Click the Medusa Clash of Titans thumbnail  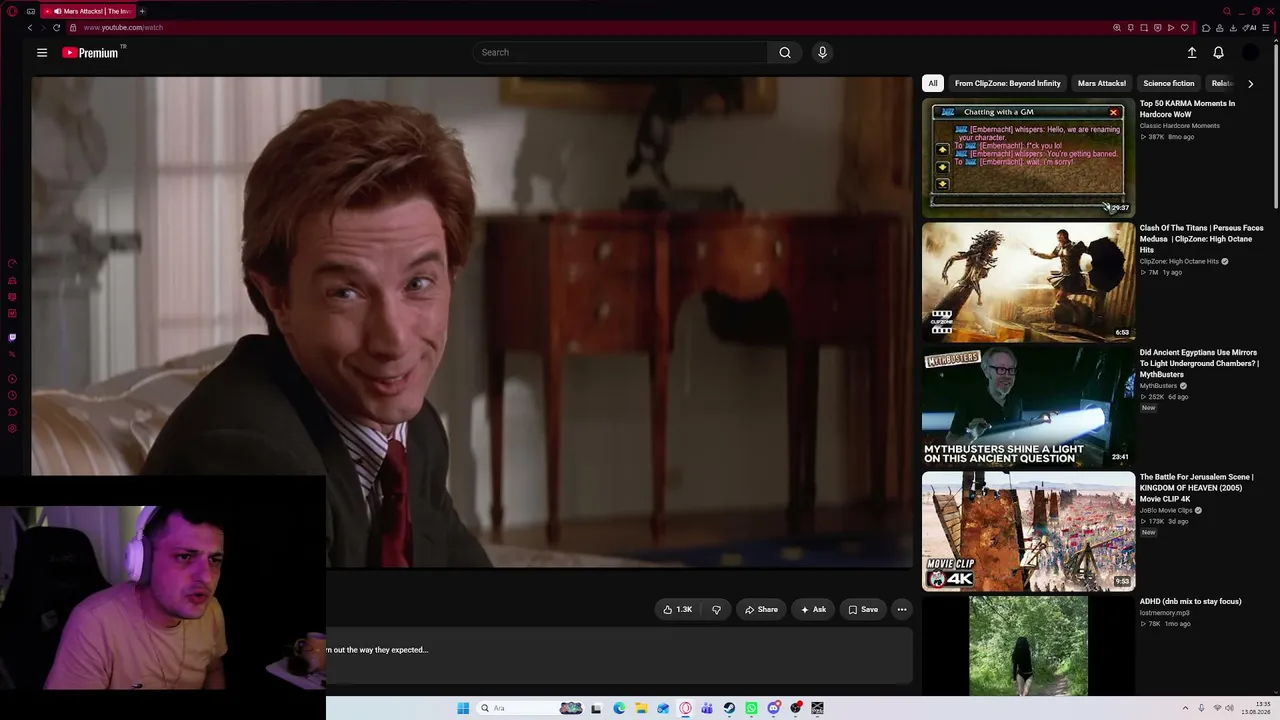pyautogui.click(x=1028, y=282)
